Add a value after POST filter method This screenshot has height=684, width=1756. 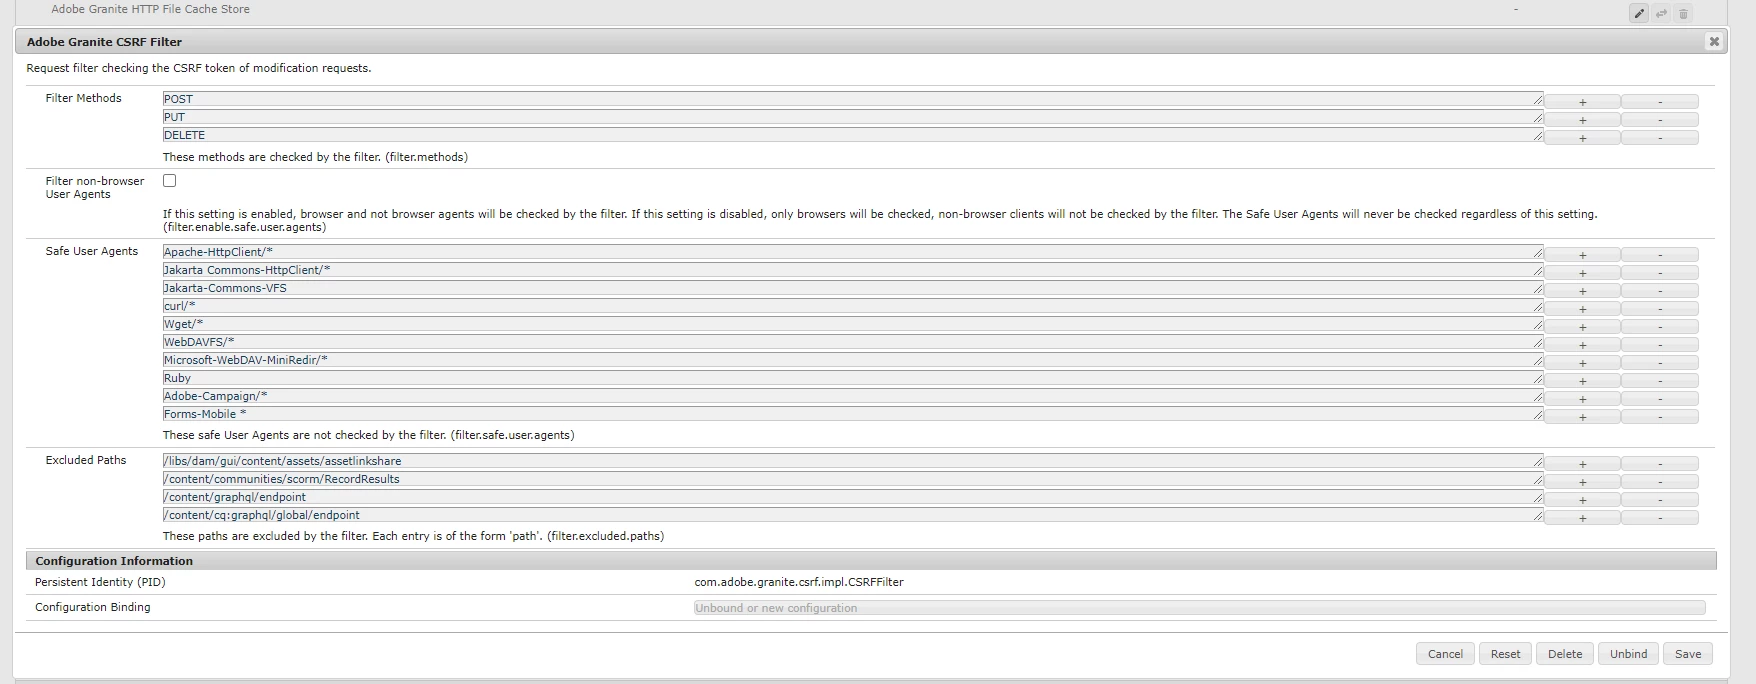click(1582, 102)
